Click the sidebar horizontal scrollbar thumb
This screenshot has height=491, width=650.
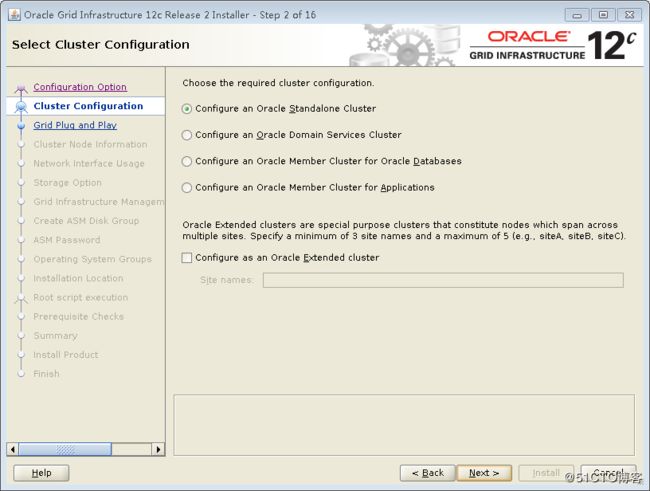click(65, 449)
